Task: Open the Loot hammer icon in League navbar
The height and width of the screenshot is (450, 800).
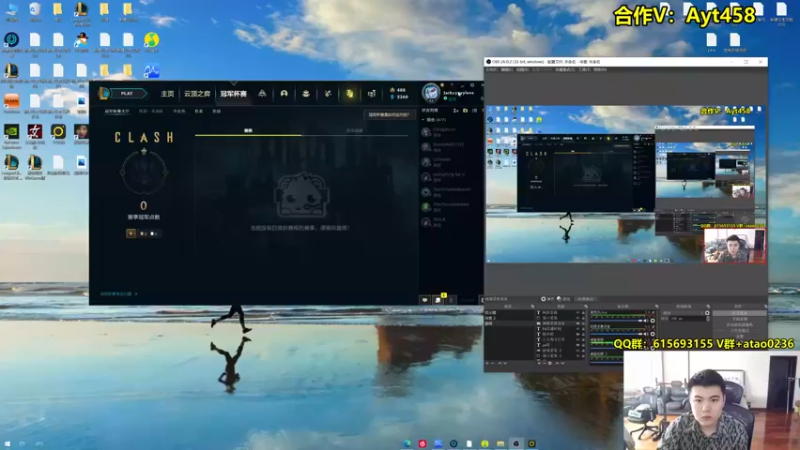Action: (328, 93)
